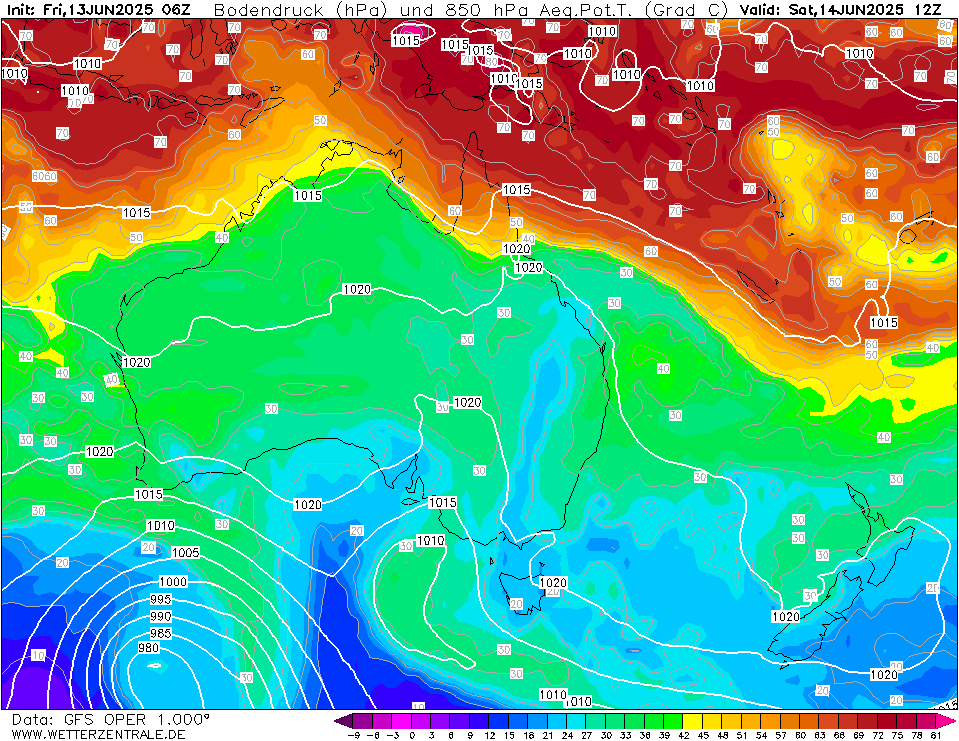Click the 33 legend scale label

pos(626,735)
